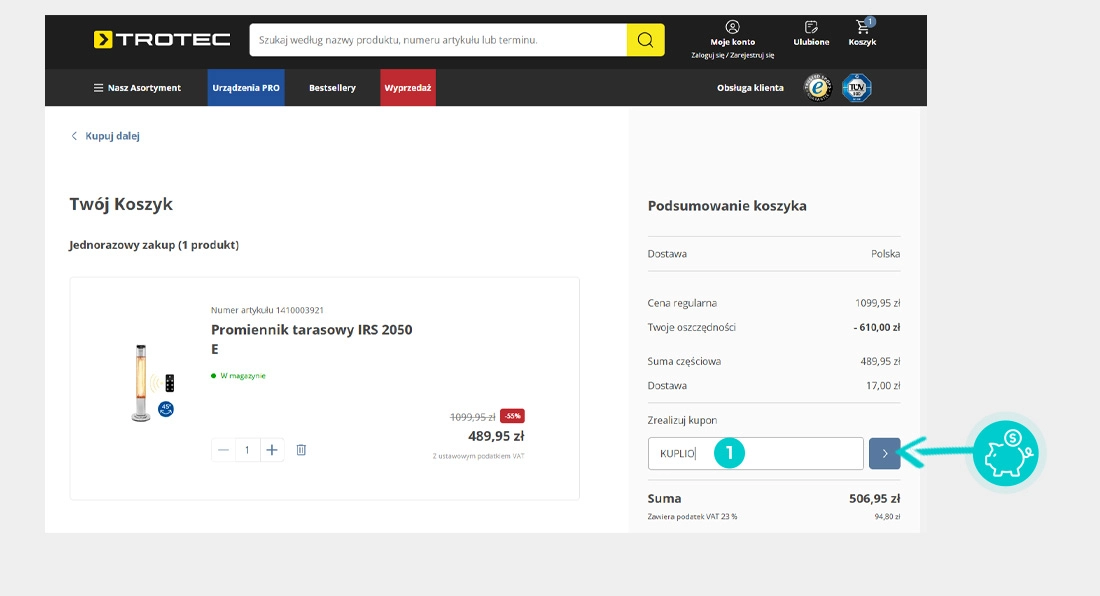Click the Trotec logo

(162, 40)
